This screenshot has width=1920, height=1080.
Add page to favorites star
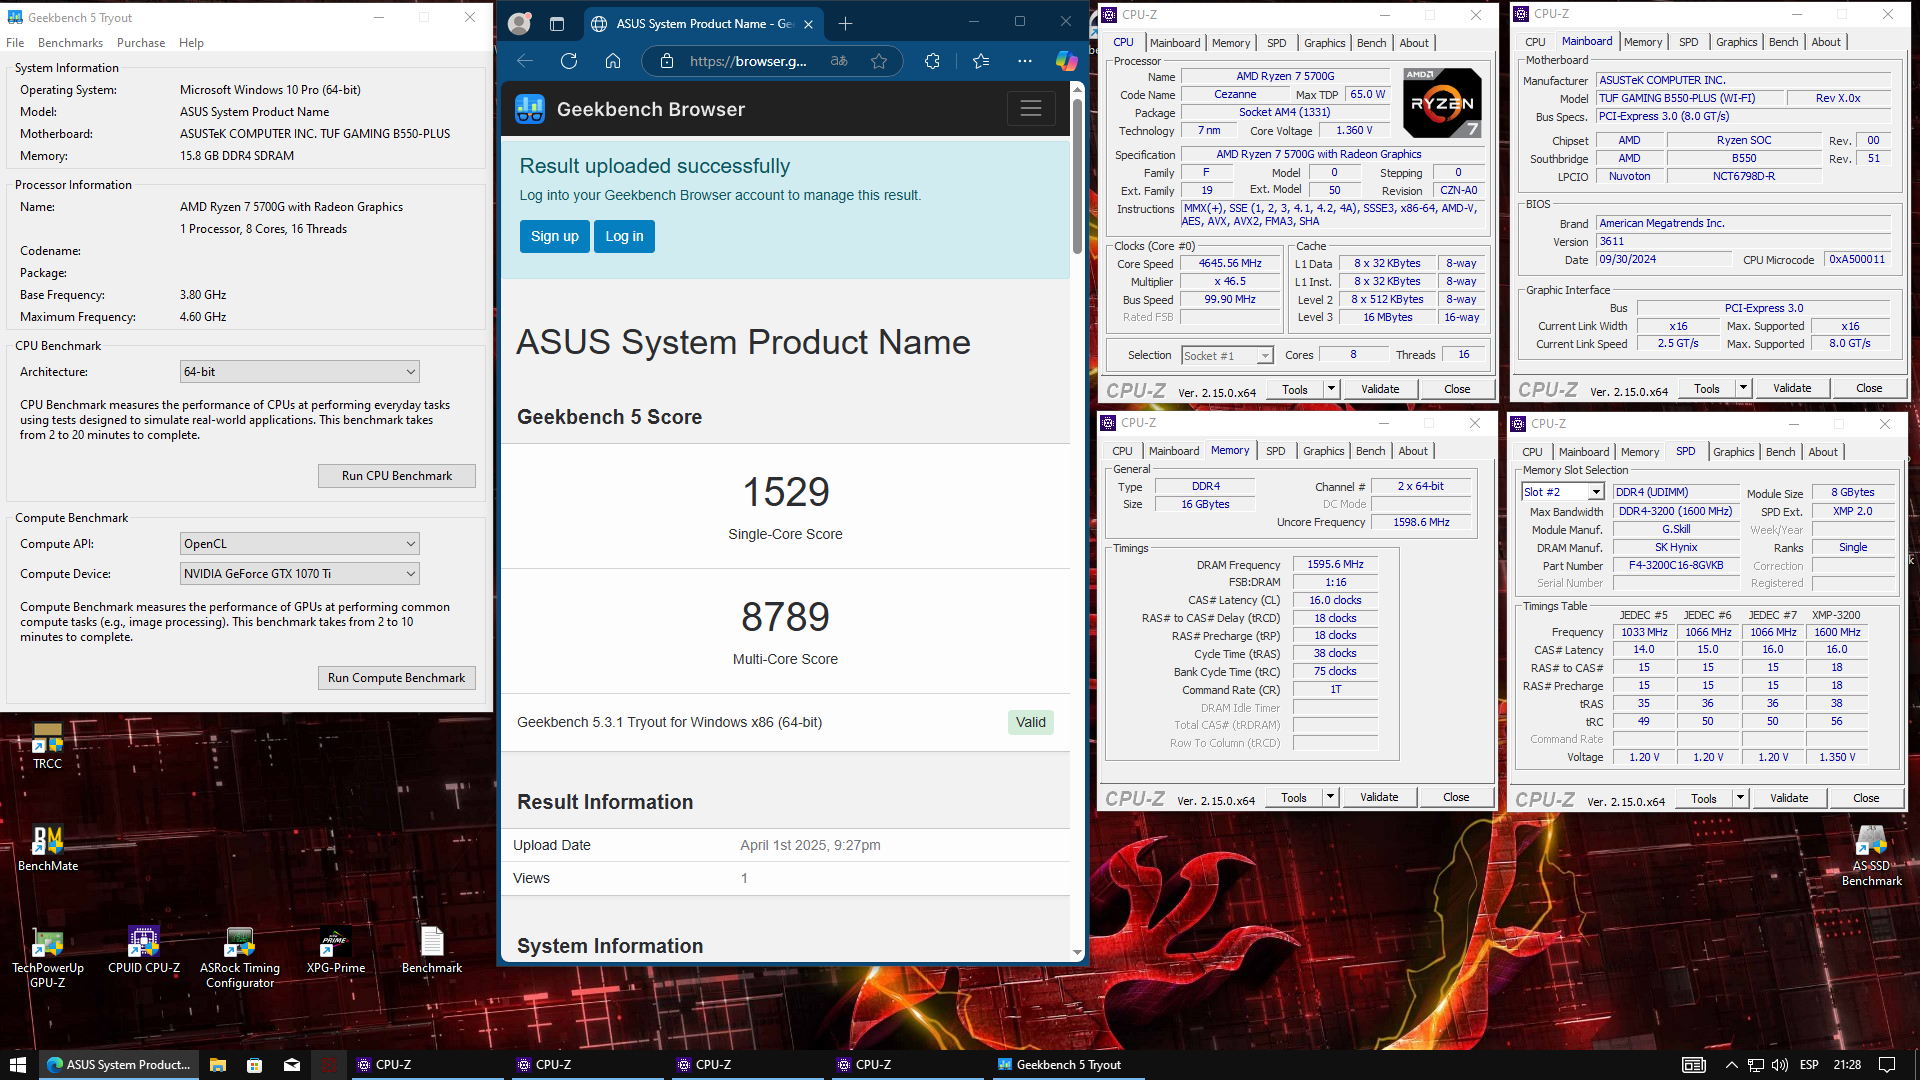point(879,61)
